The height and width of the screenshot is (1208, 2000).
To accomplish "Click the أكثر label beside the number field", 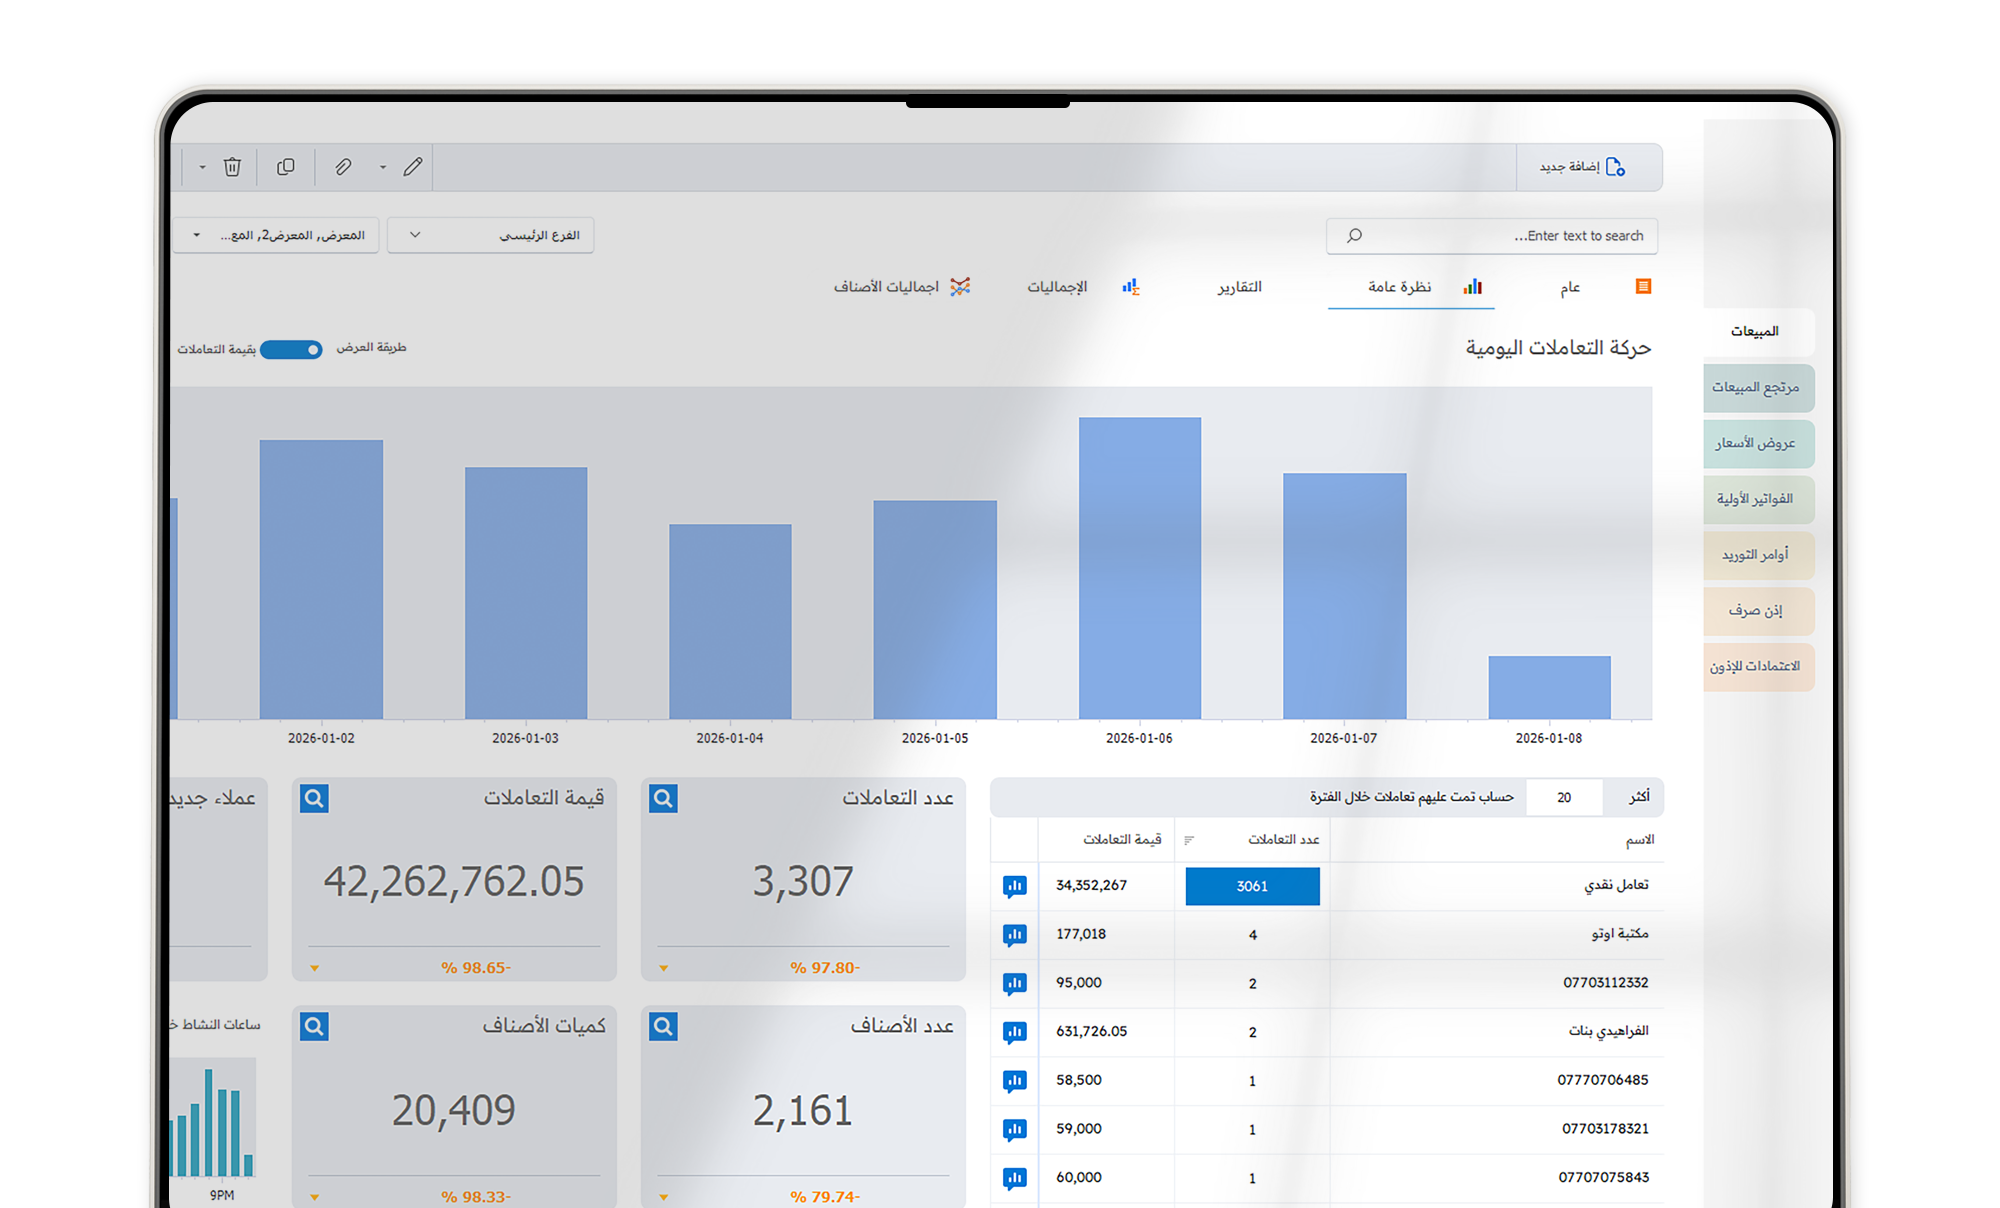I will point(1639,798).
